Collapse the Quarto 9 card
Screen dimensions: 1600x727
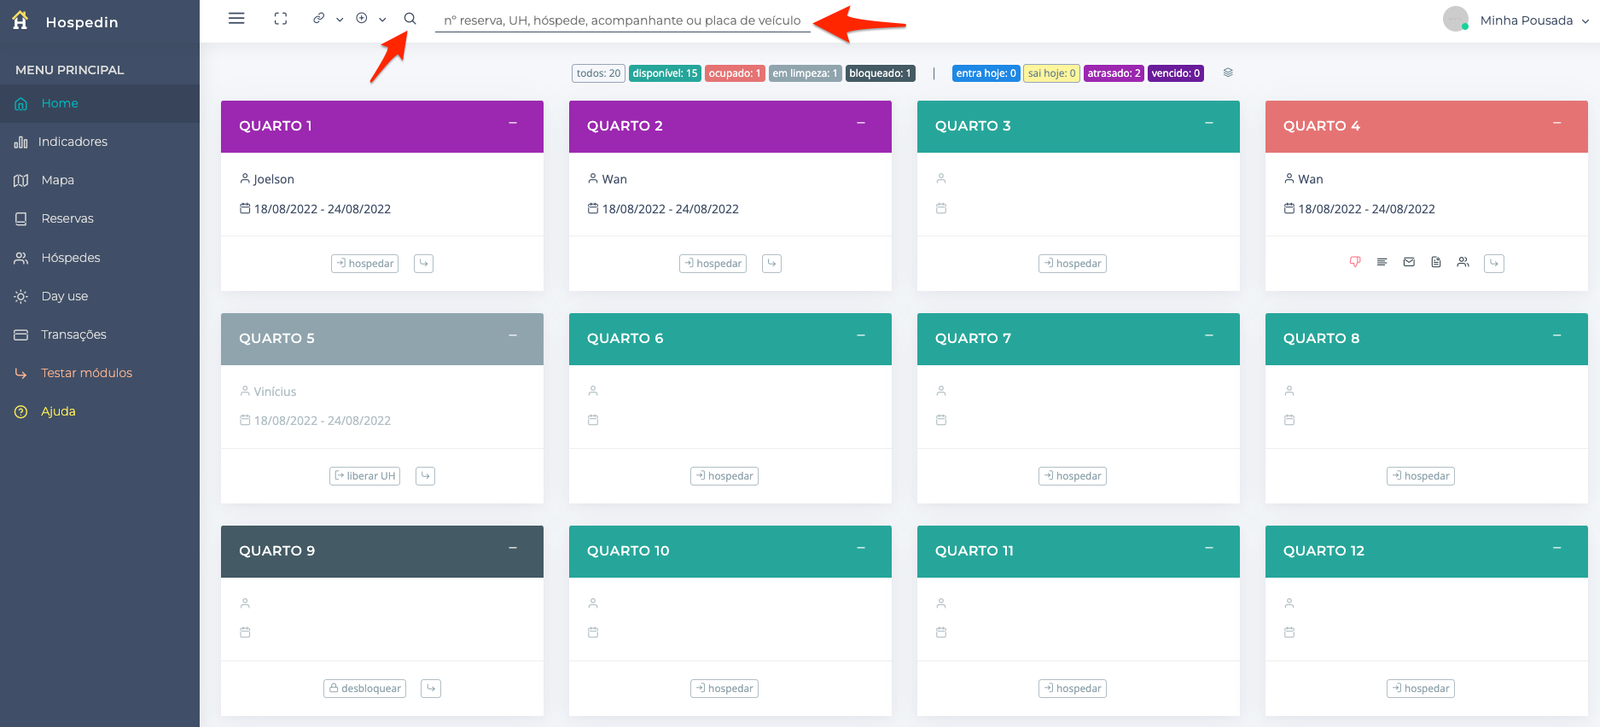(x=513, y=548)
